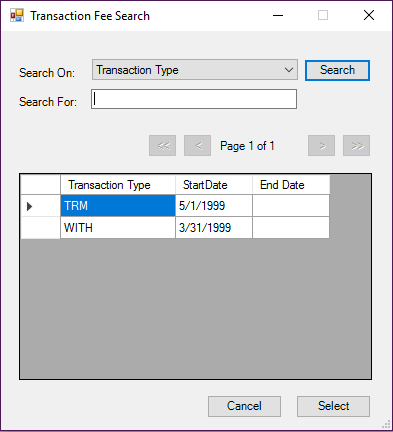
Task: Open the Search On dropdown arrow
Action: (289, 70)
